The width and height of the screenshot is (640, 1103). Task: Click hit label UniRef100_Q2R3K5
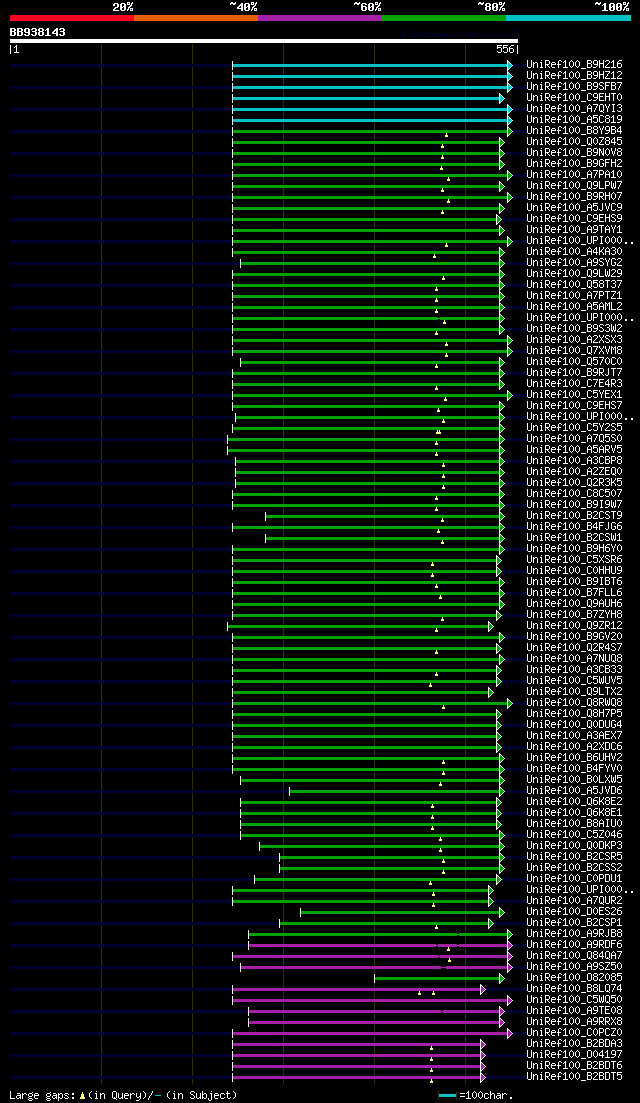(x=574, y=483)
